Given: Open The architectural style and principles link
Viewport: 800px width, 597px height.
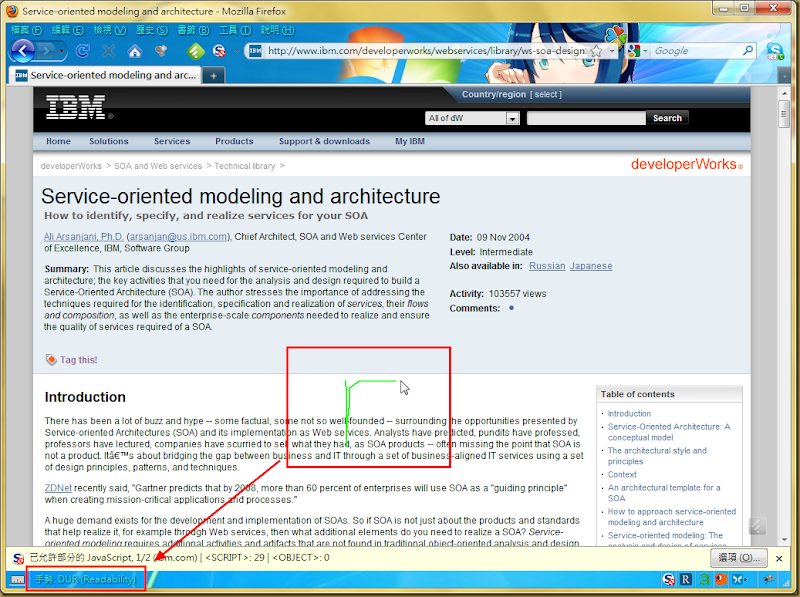Looking at the screenshot, I should [x=657, y=456].
